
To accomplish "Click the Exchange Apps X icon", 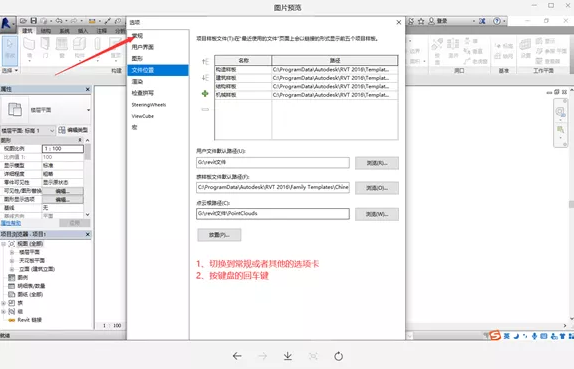I will [x=482, y=21].
